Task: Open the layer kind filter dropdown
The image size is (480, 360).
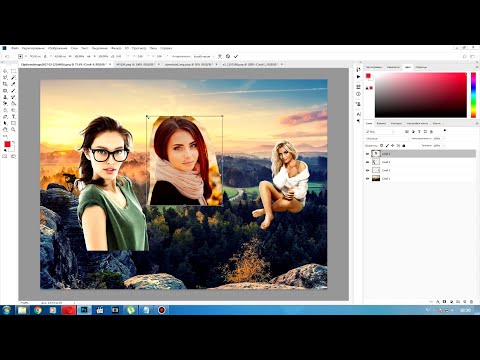Action: [380, 132]
